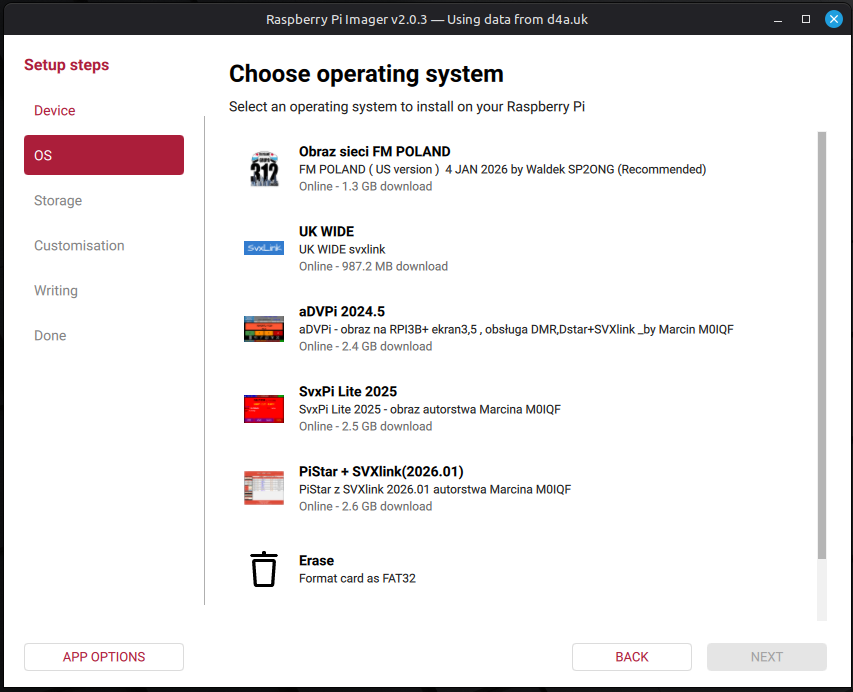This screenshot has width=853, height=692.
Task: Click the OS list vertical scrollbar
Action: click(x=821, y=345)
